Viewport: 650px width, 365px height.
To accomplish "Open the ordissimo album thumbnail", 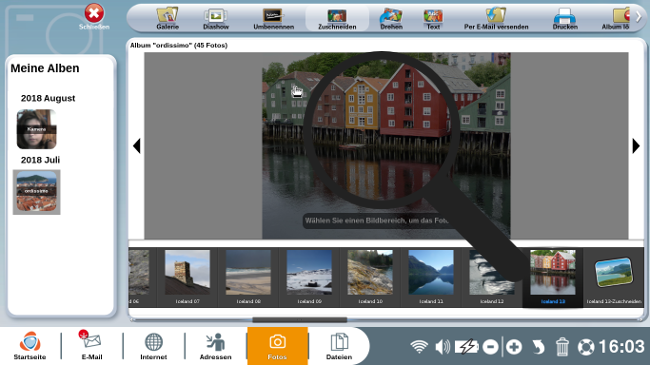I will click(36, 192).
